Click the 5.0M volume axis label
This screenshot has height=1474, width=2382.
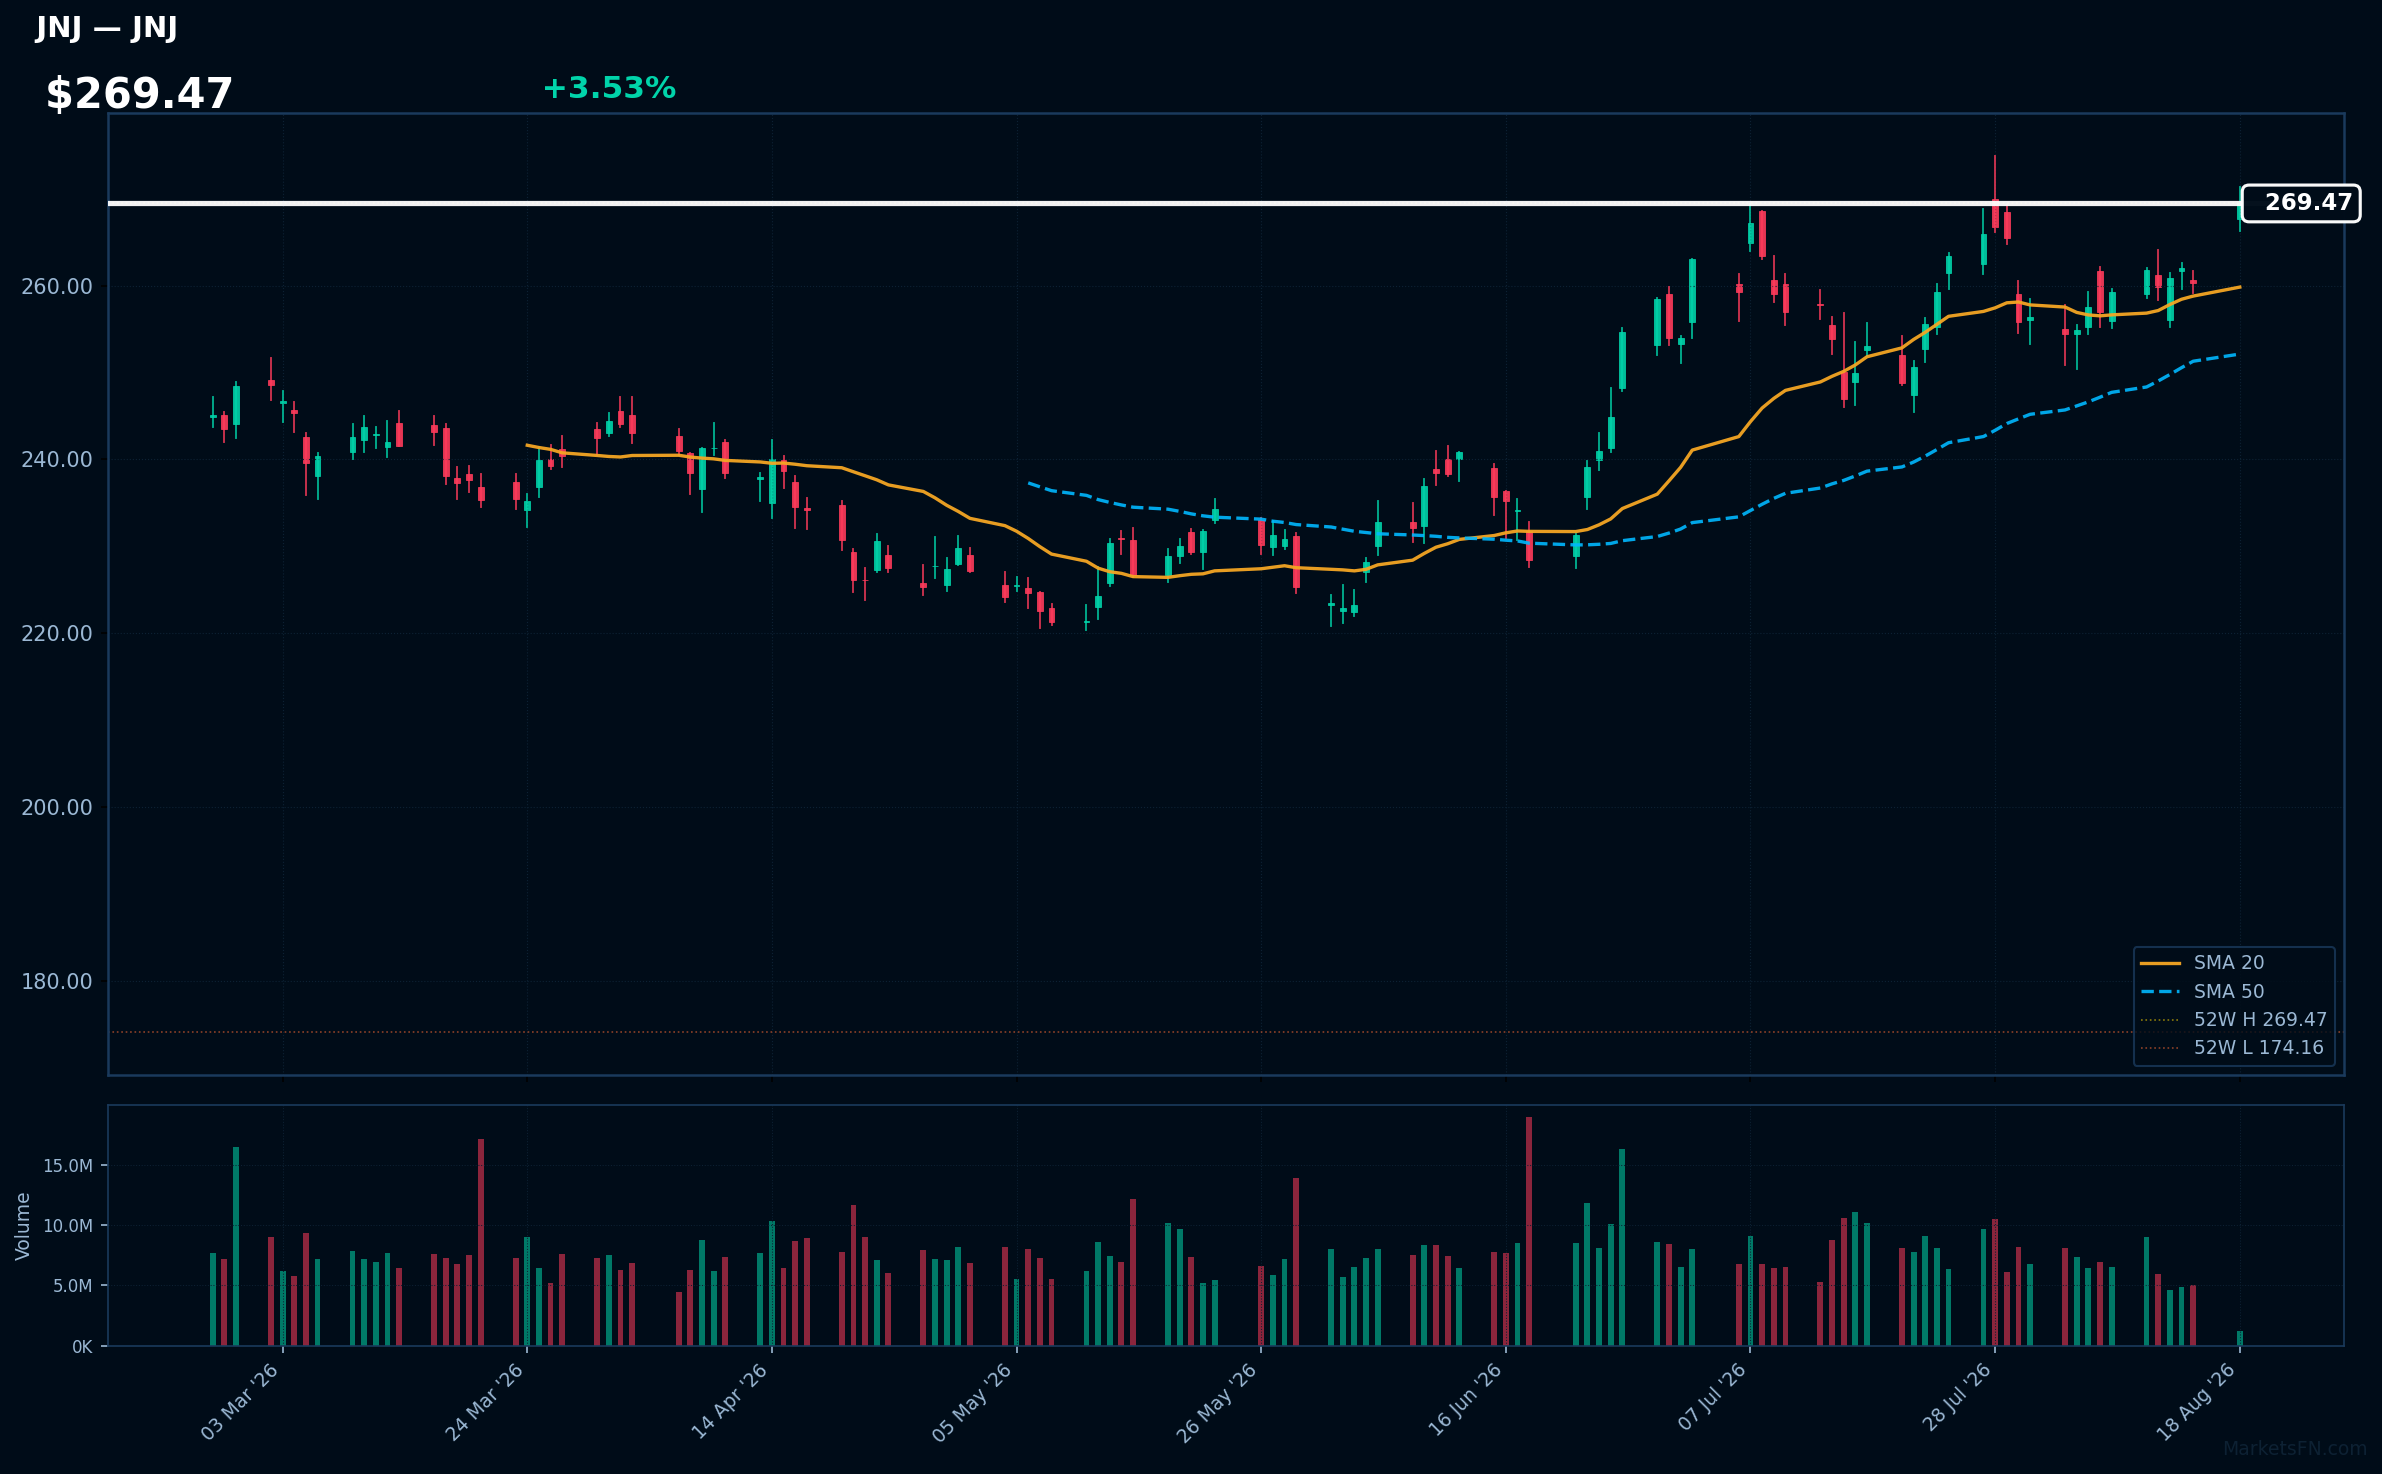click(x=73, y=1286)
